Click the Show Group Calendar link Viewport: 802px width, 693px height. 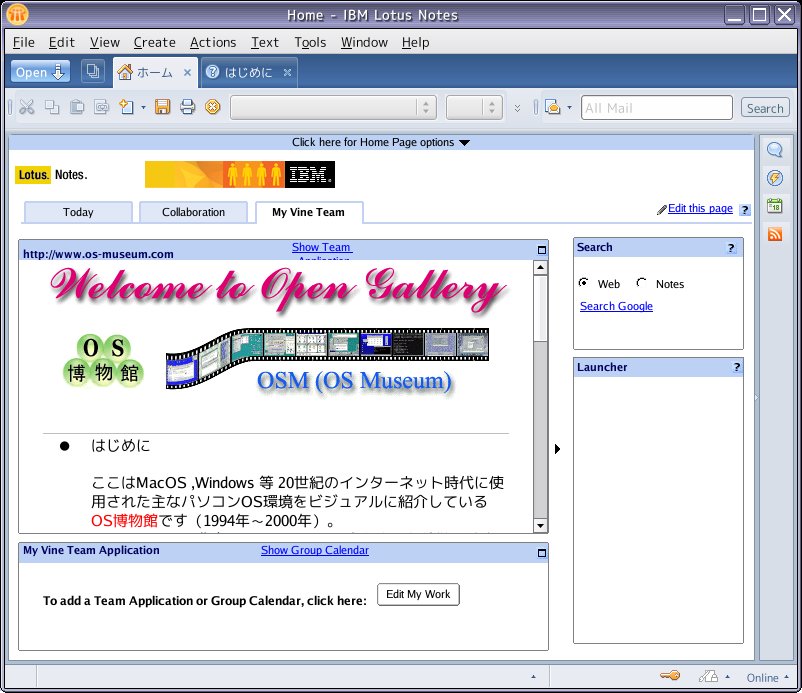(x=315, y=550)
